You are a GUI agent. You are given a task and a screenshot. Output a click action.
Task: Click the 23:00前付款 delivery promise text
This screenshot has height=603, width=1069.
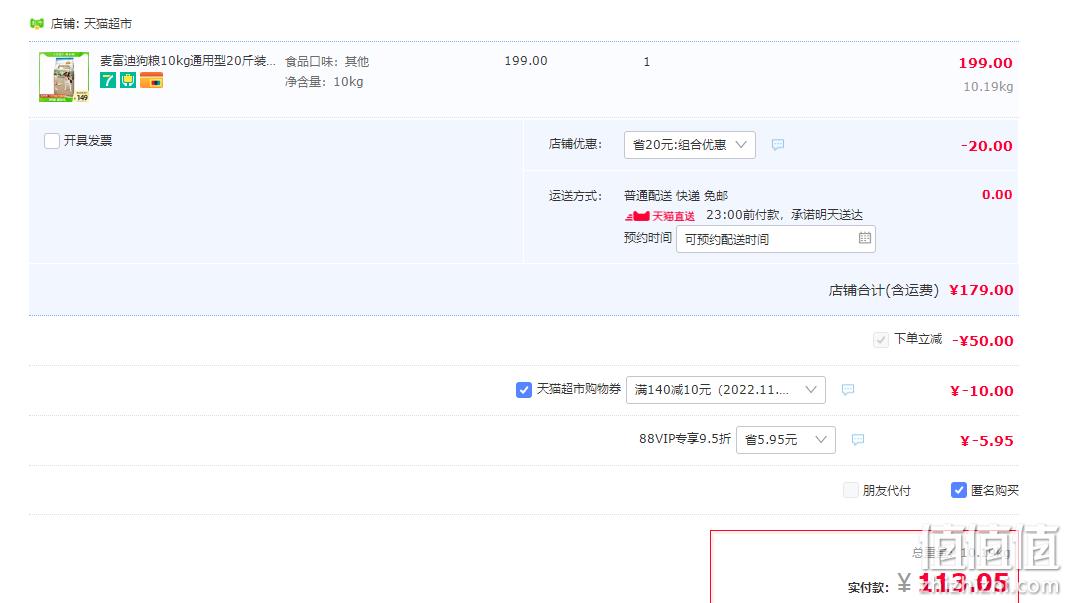click(x=784, y=215)
